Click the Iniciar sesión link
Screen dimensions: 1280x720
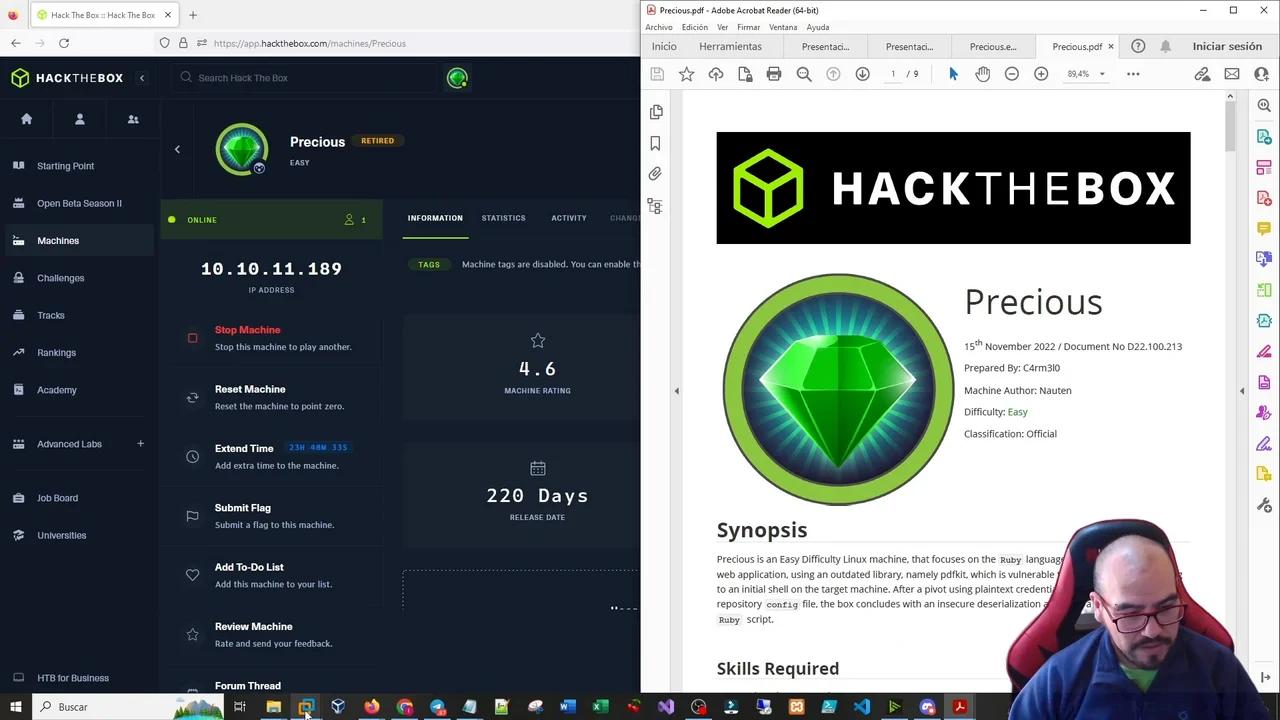point(1227,46)
